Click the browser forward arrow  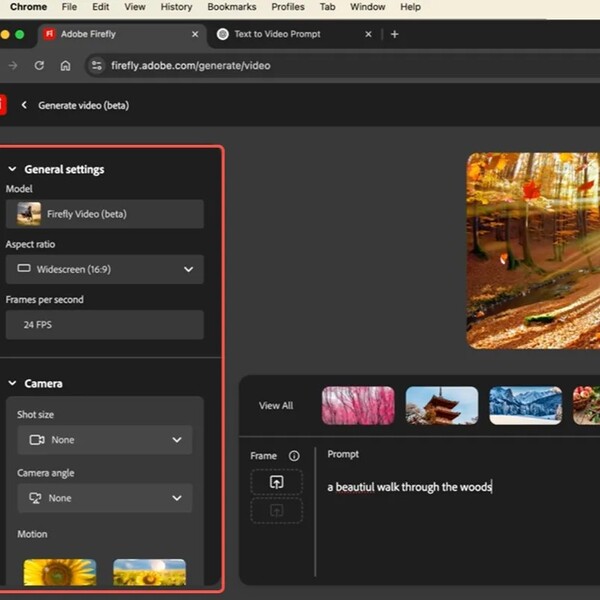[13, 65]
